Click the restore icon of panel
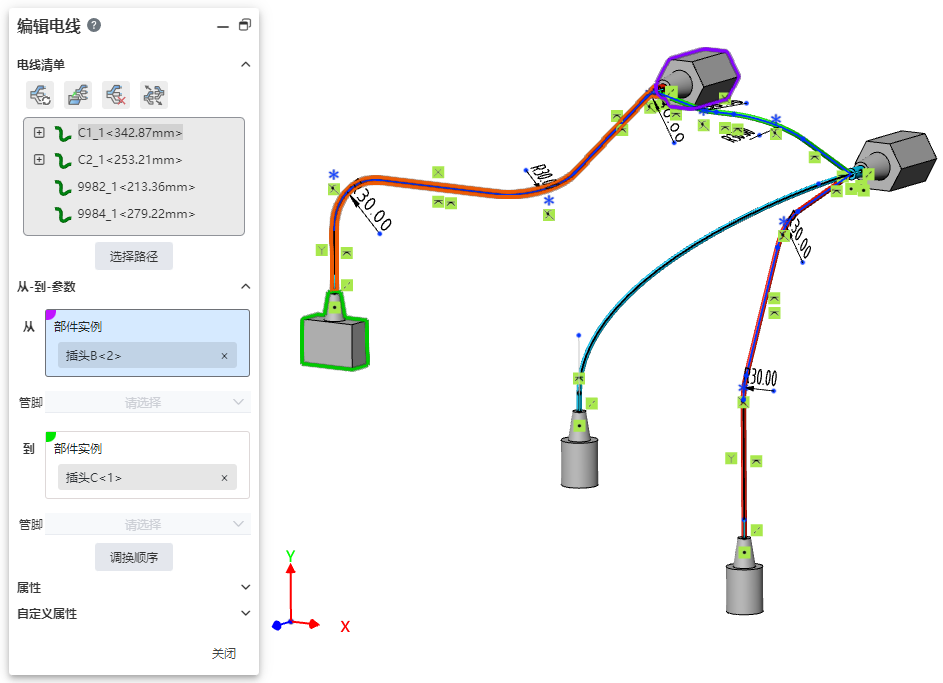This screenshot has height=683, width=943. pyautogui.click(x=244, y=26)
